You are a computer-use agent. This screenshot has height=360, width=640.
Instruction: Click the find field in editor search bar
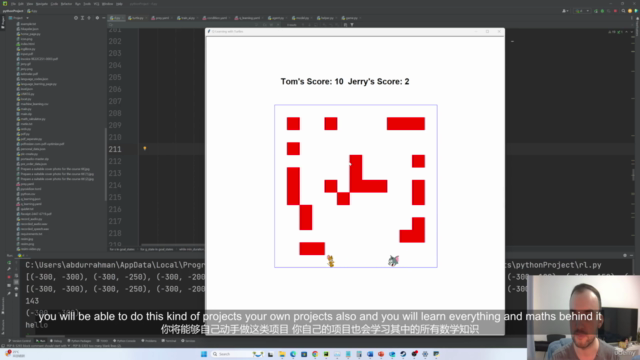point(182,25)
